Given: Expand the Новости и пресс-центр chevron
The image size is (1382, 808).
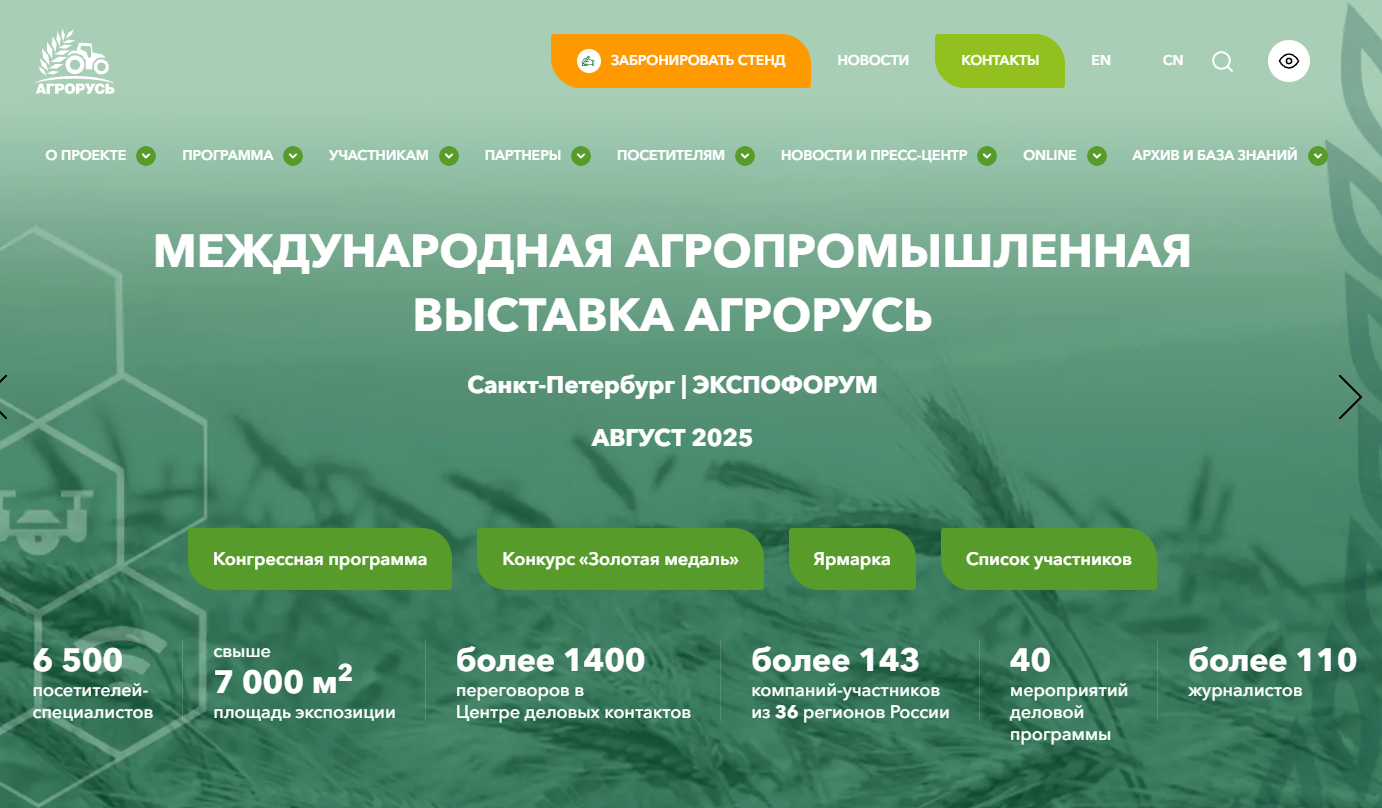Looking at the screenshot, I should pos(987,156).
